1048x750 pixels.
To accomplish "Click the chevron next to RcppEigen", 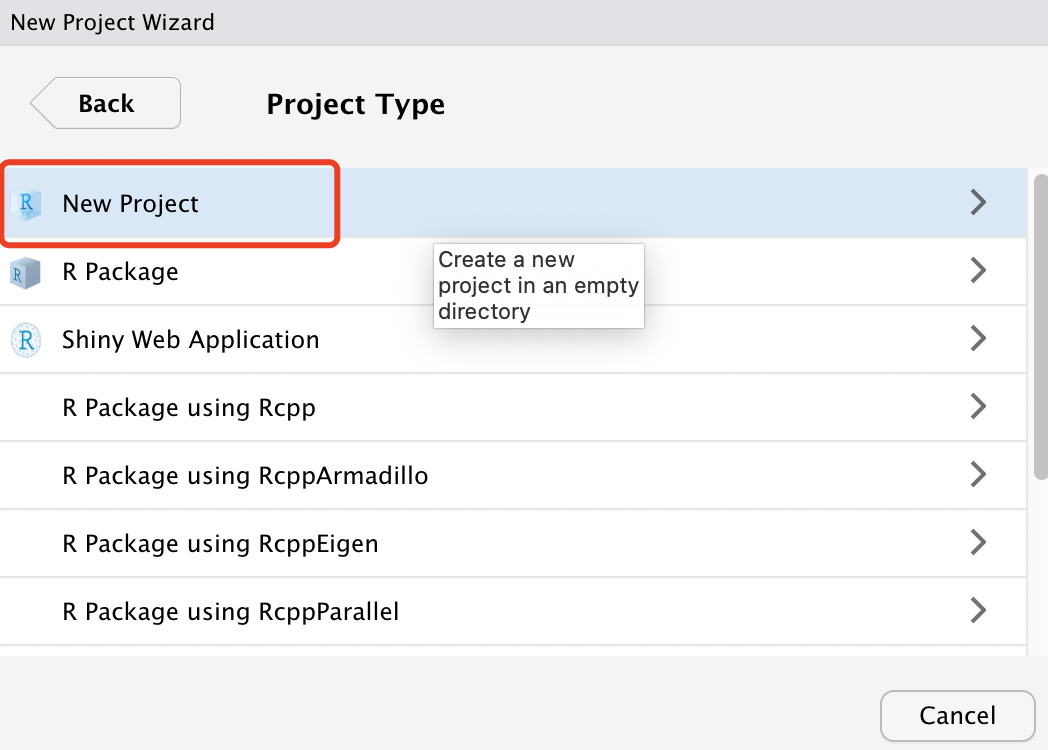I will click(x=978, y=543).
